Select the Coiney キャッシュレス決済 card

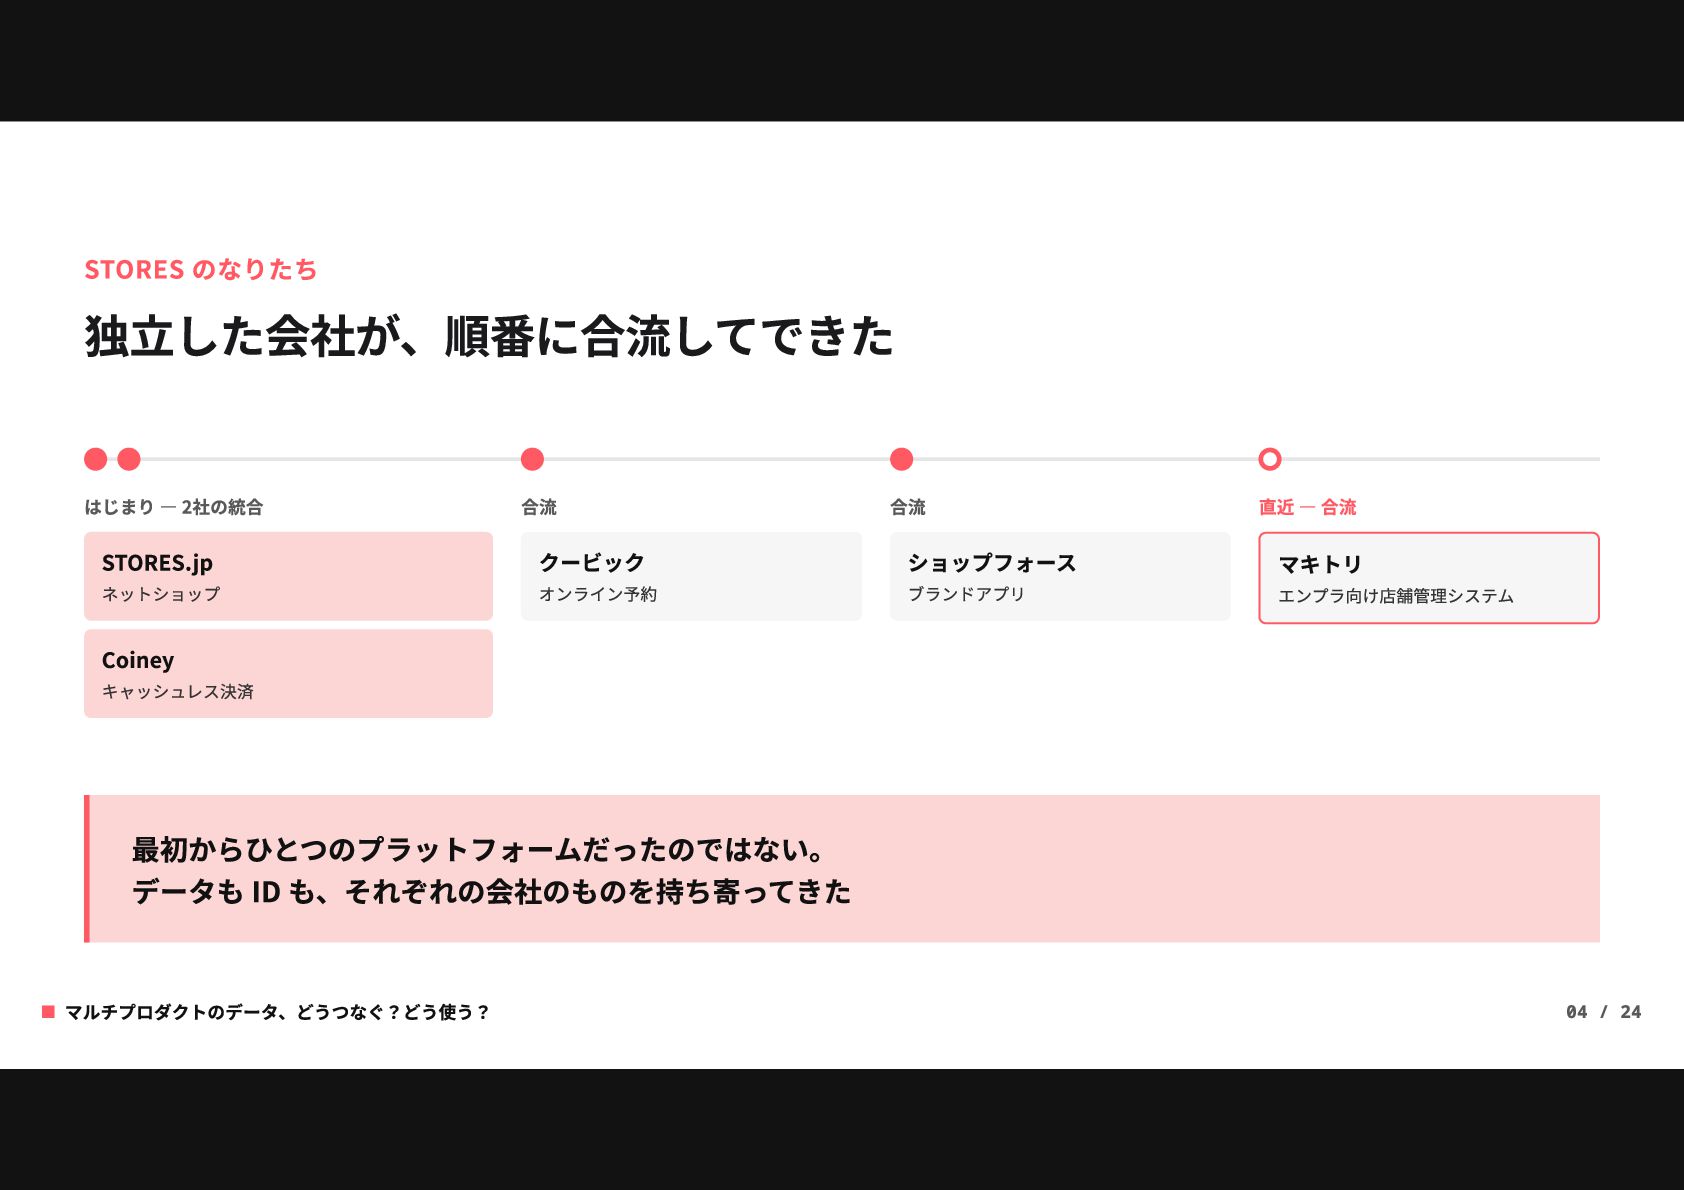[288, 673]
